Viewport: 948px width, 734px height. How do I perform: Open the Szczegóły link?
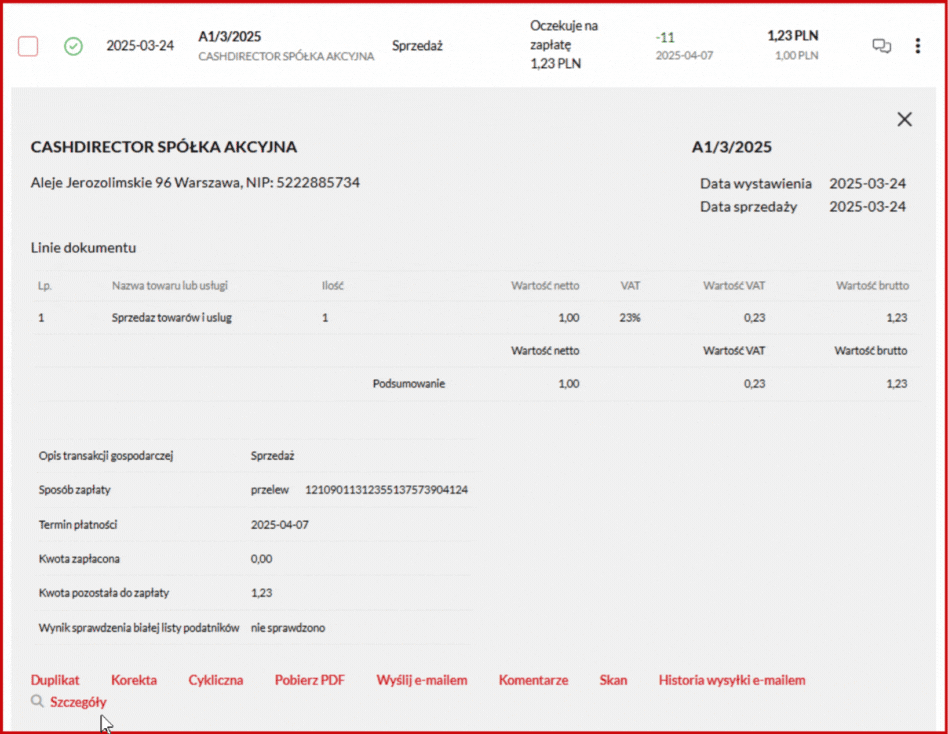pyautogui.click(x=78, y=702)
